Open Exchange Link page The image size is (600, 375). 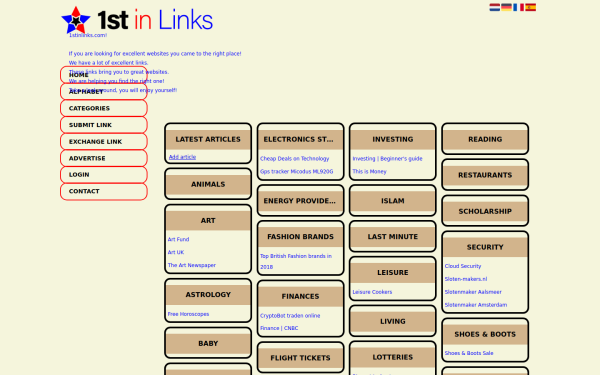click(104, 142)
